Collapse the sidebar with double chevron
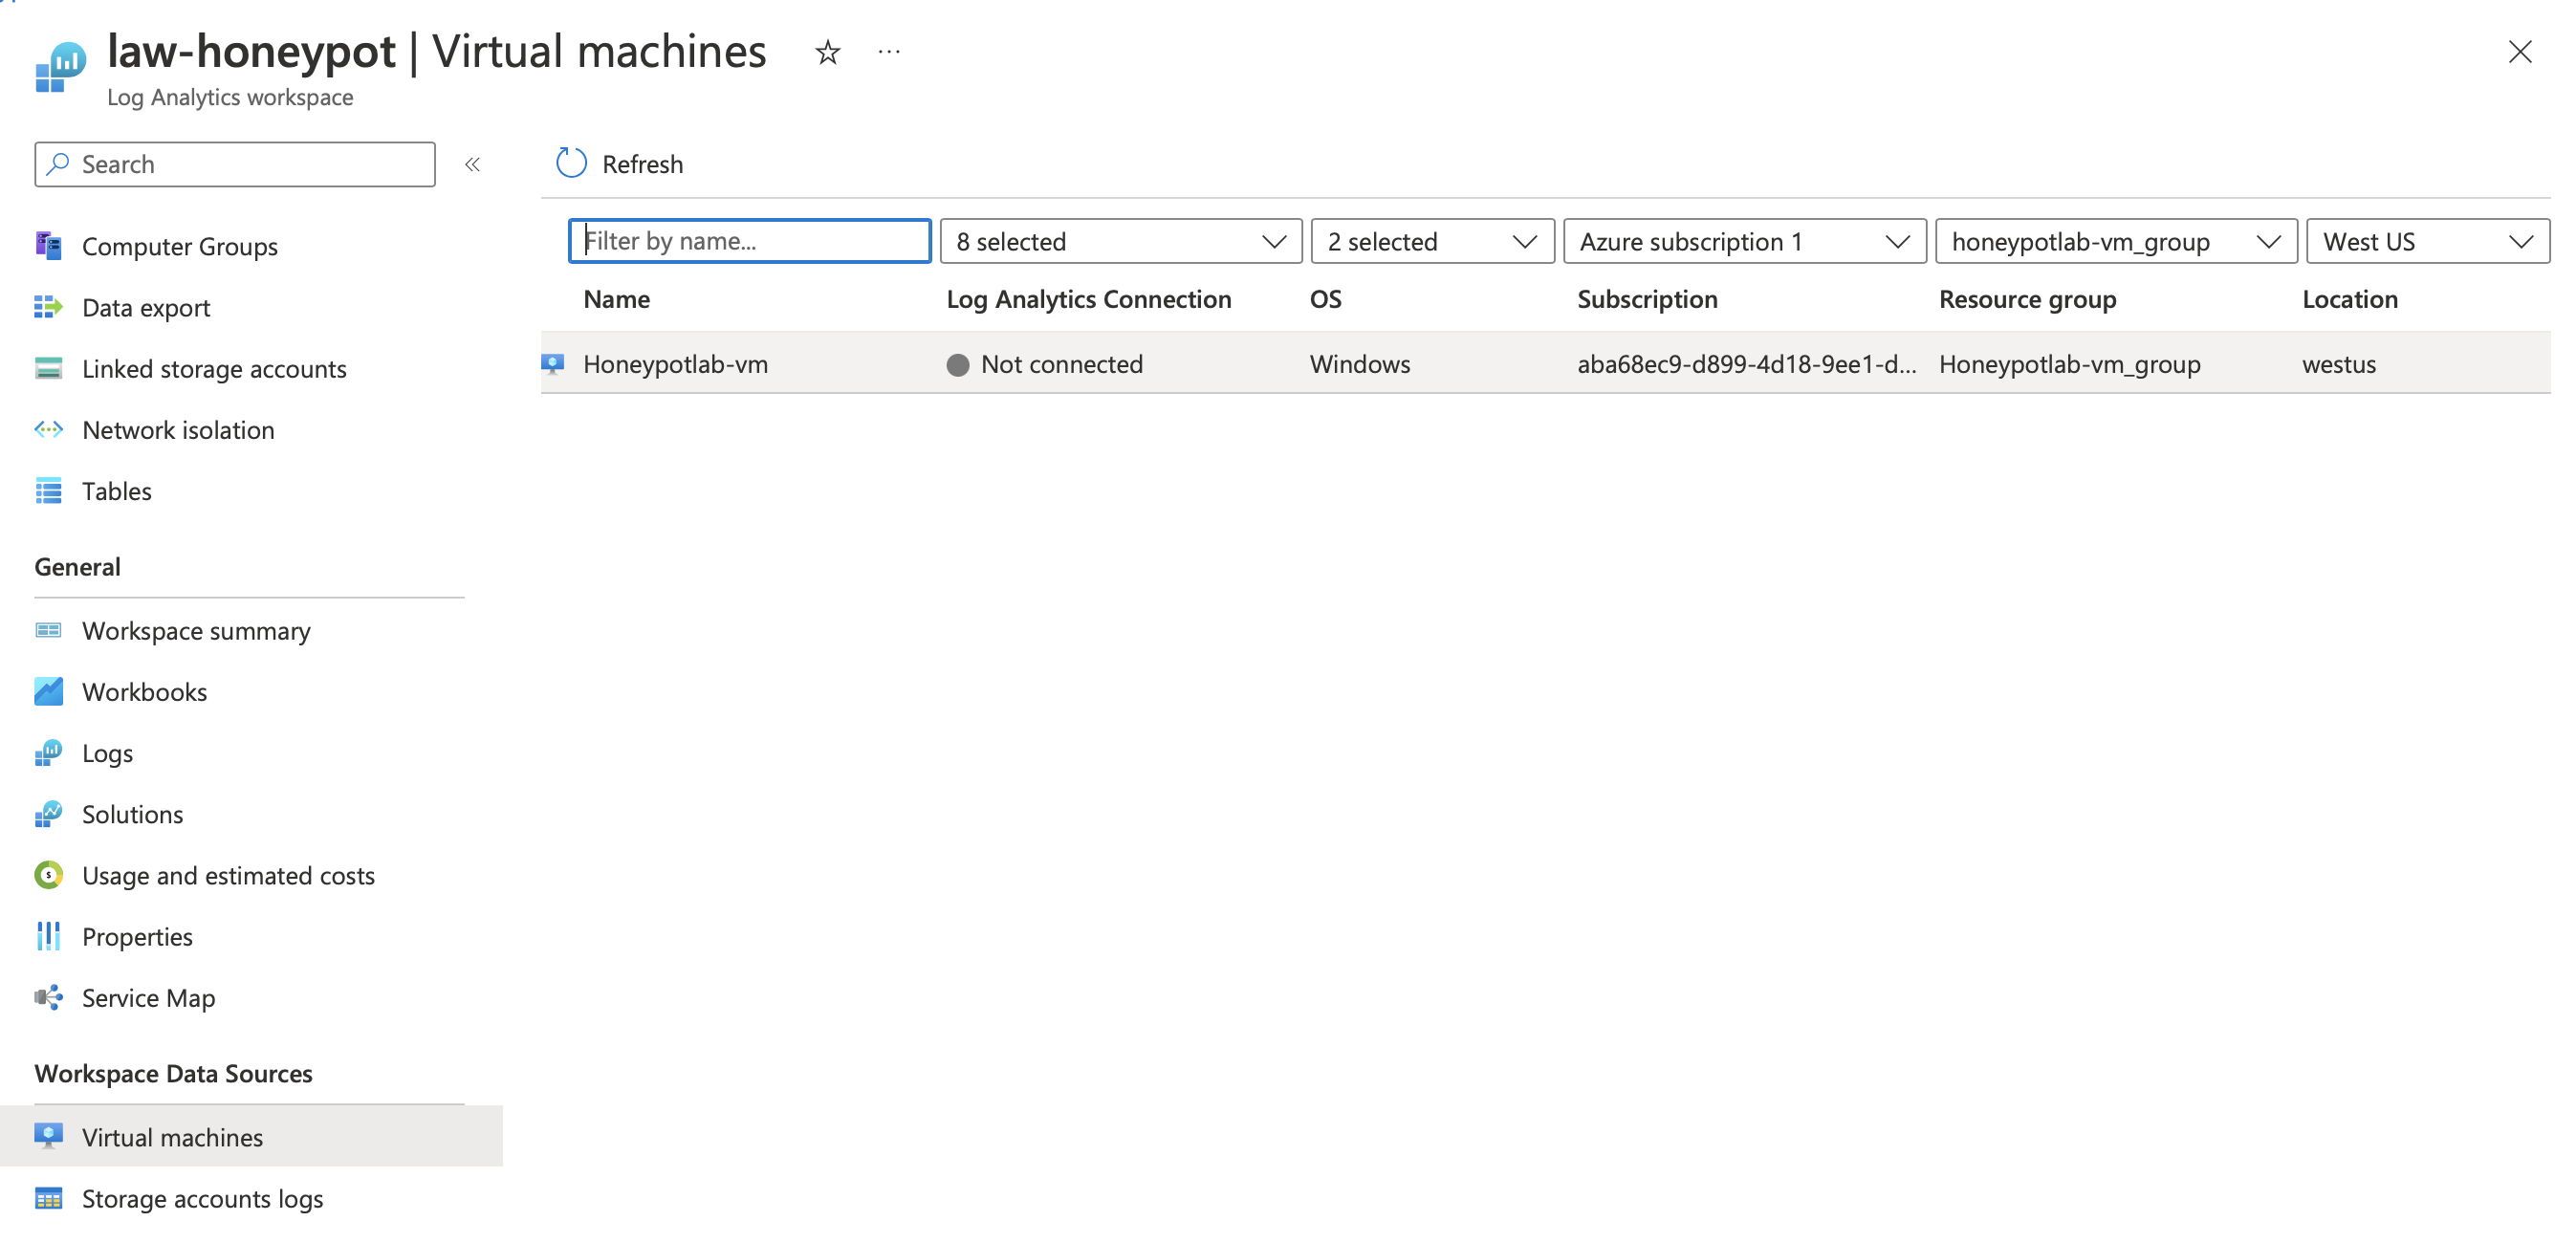Screen dimensions: 2576x1243 (x=472, y=164)
